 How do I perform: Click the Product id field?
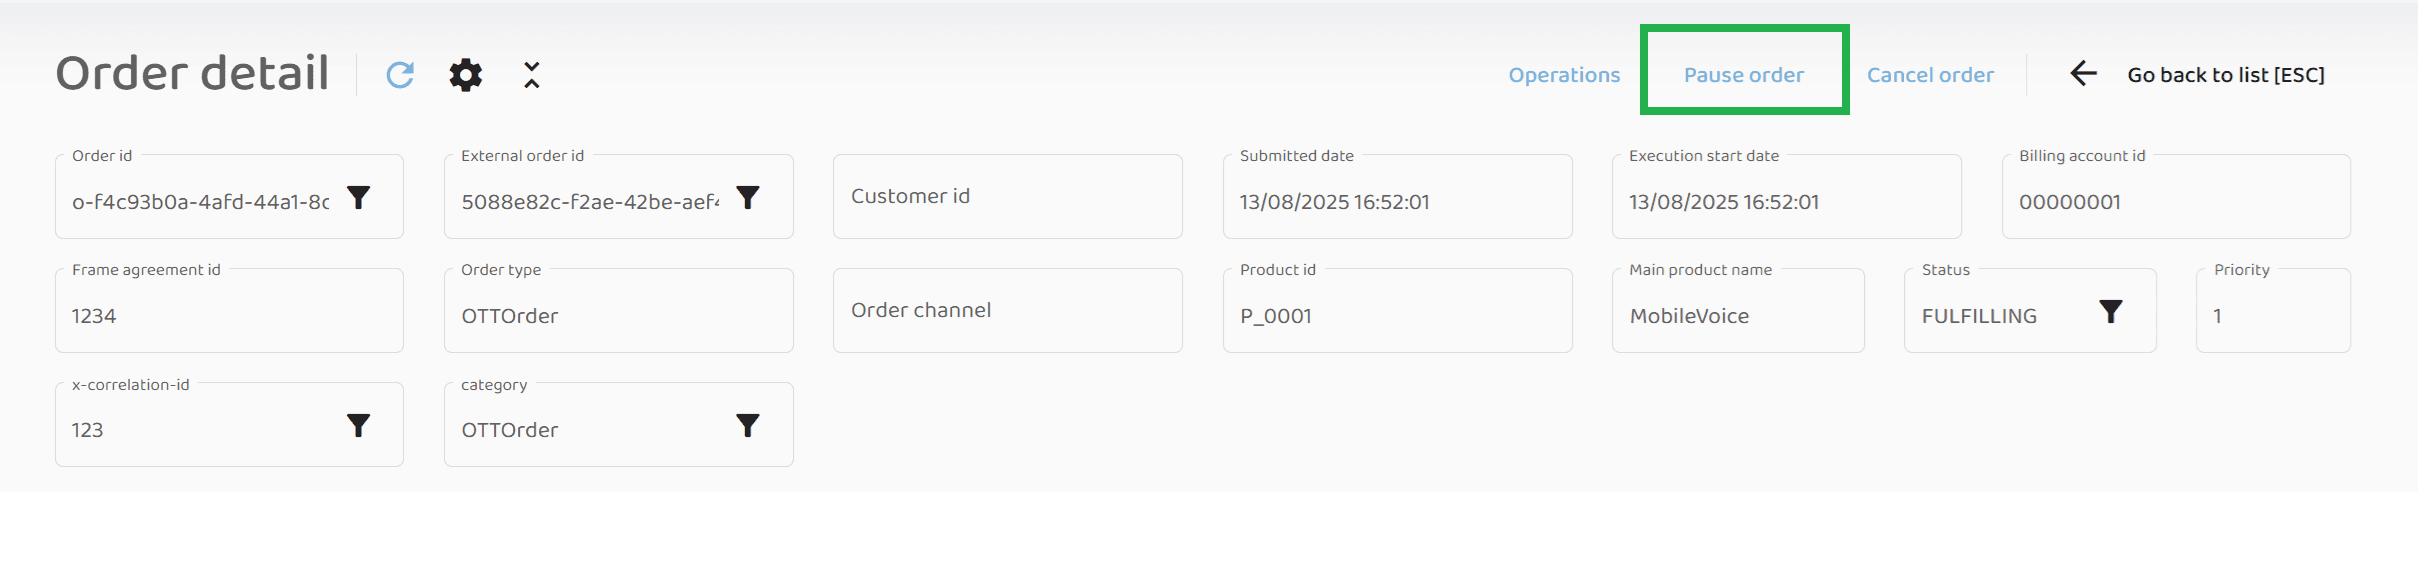pyautogui.click(x=1397, y=316)
